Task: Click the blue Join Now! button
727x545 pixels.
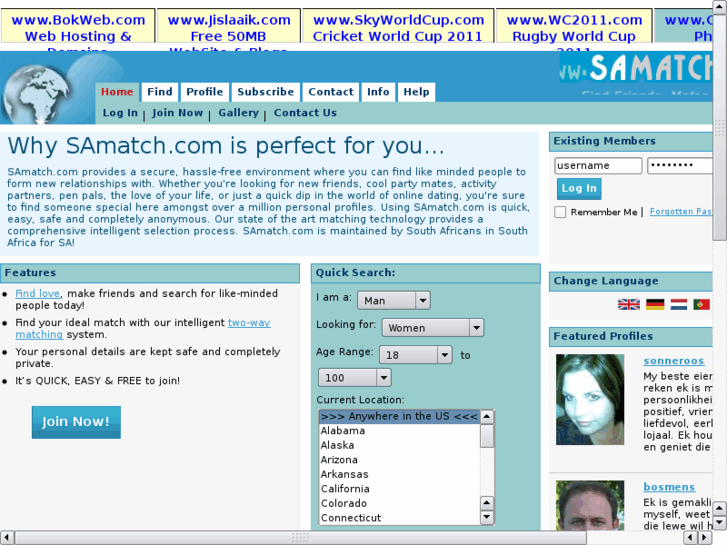Action: 76,422
